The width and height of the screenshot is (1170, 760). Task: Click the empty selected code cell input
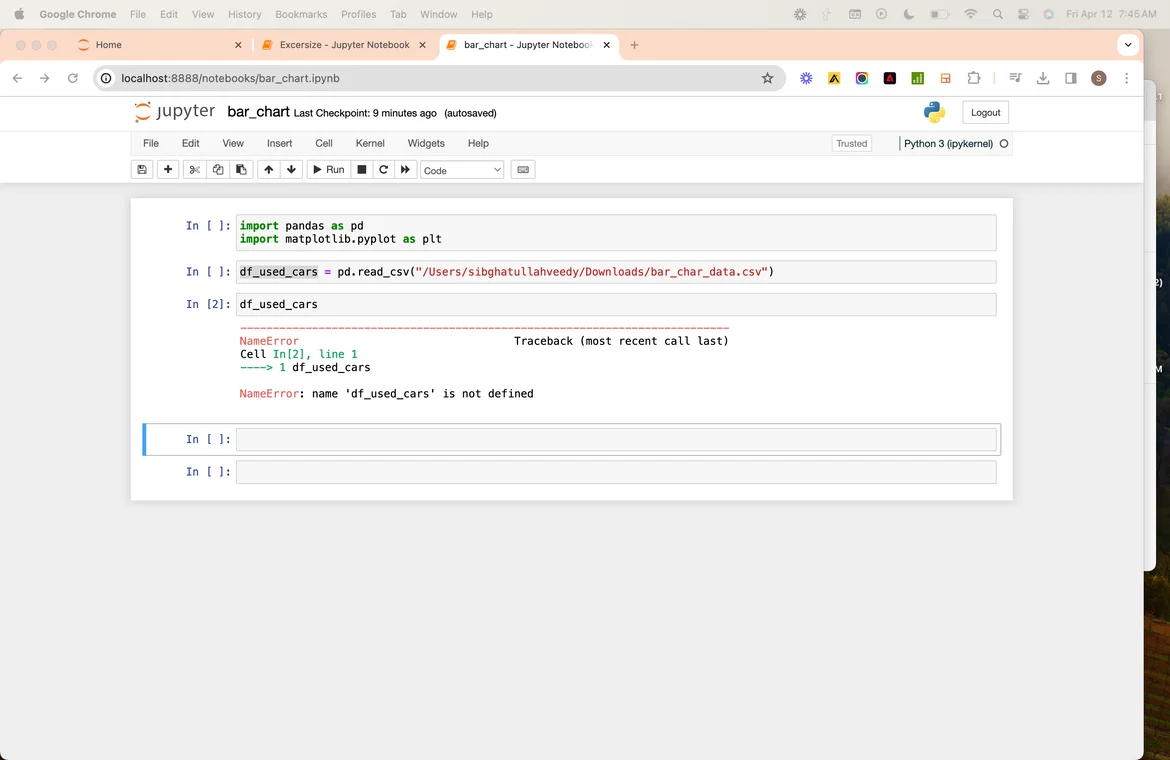pos(615,439)
